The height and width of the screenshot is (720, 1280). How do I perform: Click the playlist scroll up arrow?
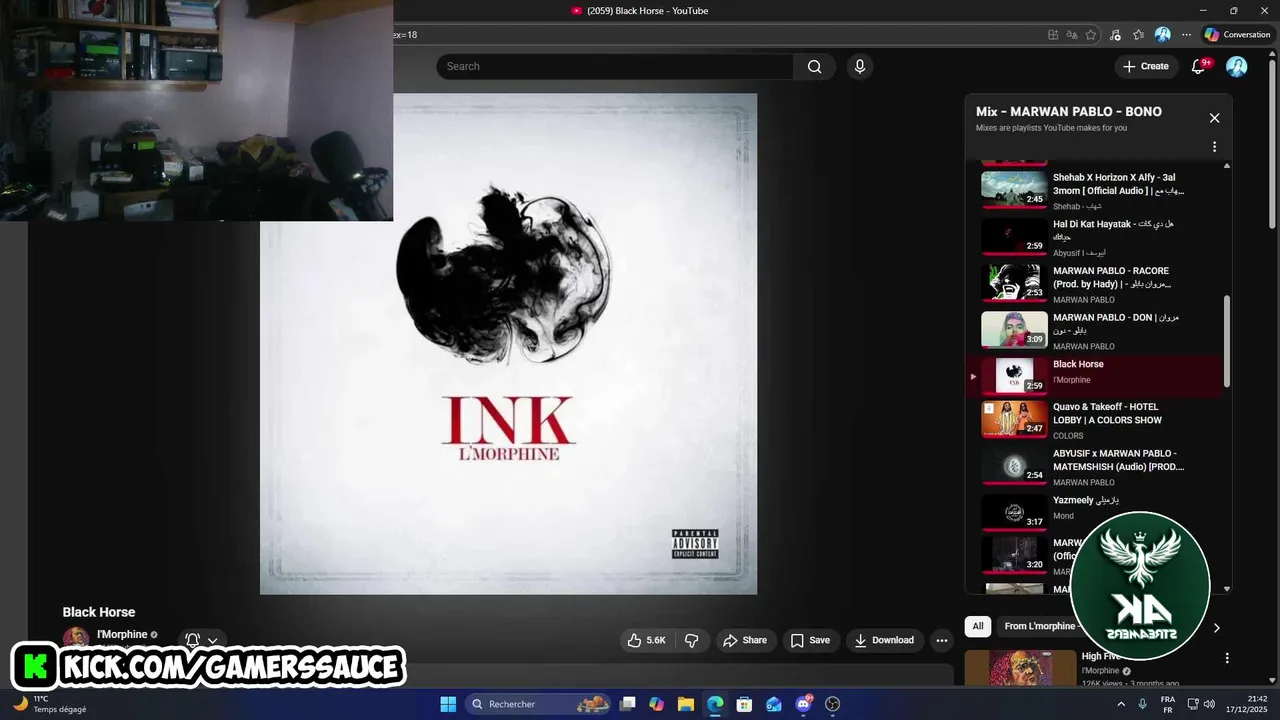(1227, 165)
